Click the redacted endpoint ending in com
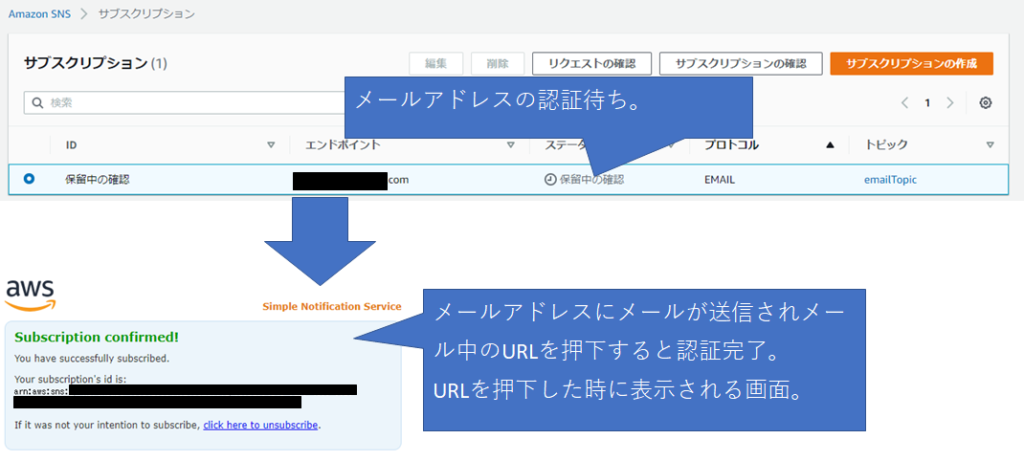 [351, 180]
